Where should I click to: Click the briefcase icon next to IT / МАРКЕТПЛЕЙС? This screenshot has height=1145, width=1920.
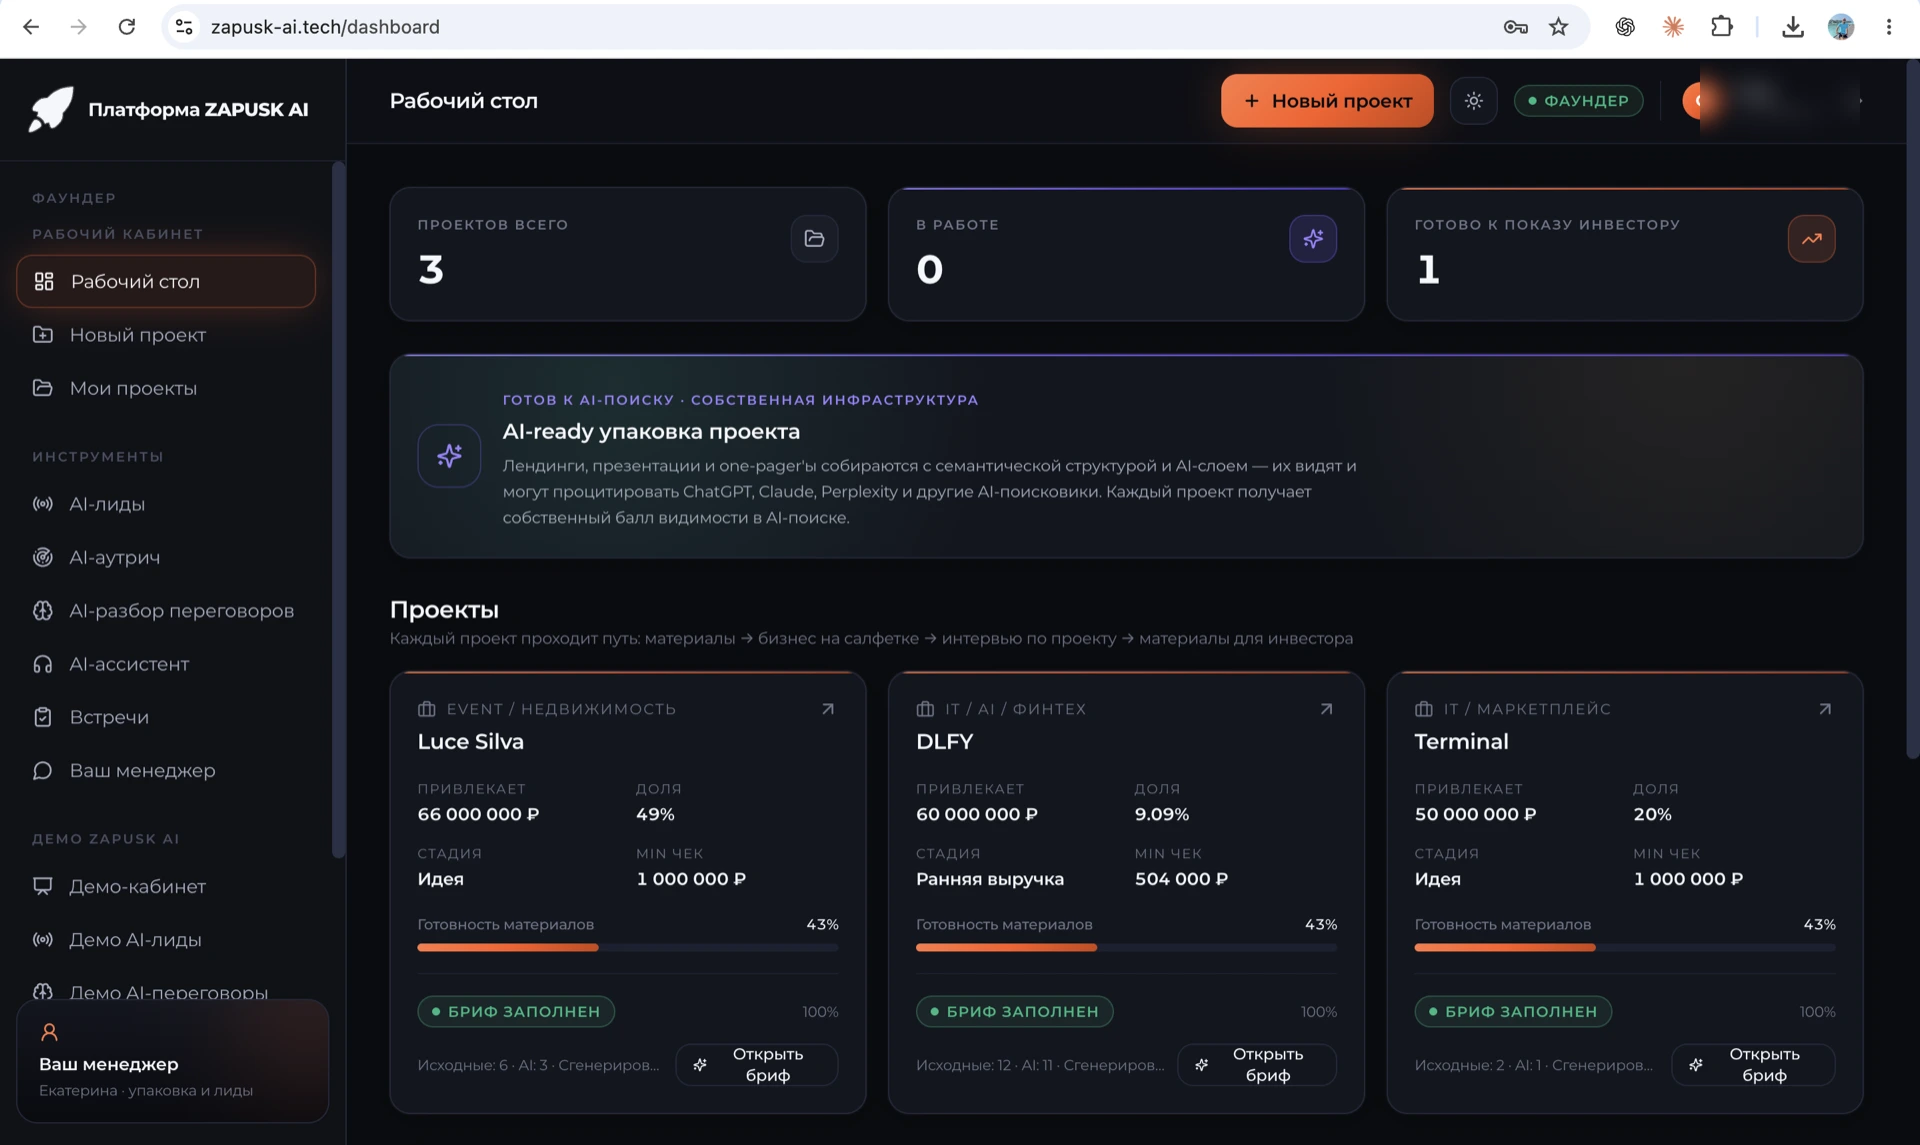tap(1424, 709)
